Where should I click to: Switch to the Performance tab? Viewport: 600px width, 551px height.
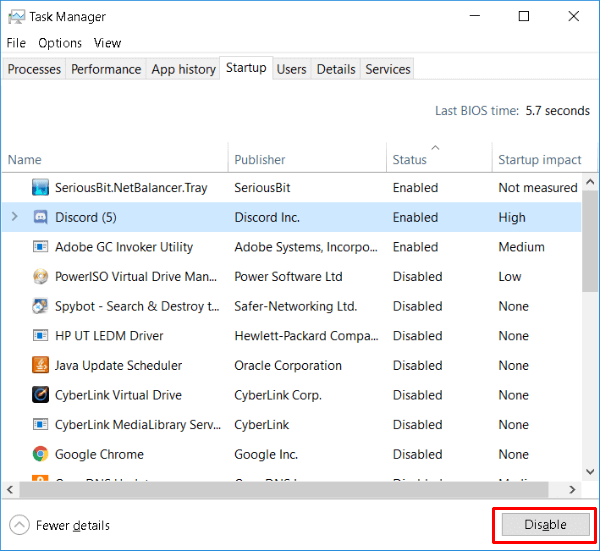click(106, 69)
